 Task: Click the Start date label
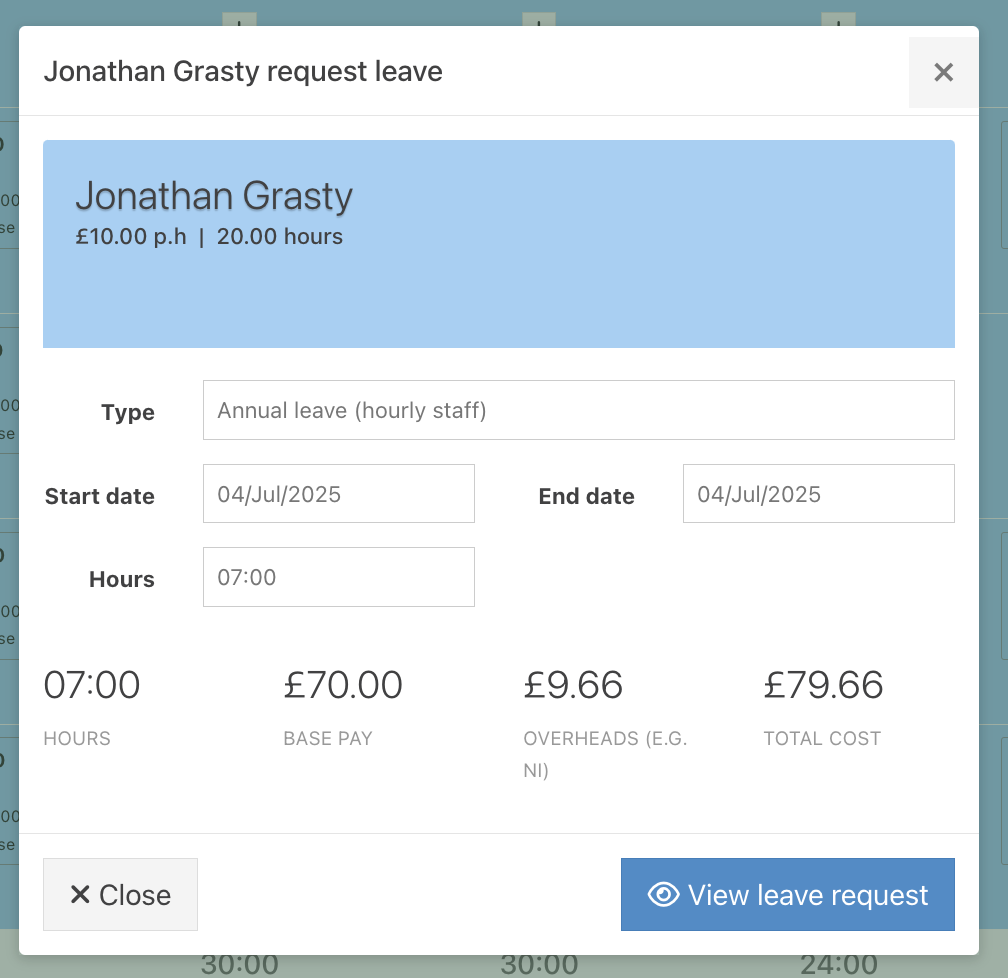coord(100,496)
